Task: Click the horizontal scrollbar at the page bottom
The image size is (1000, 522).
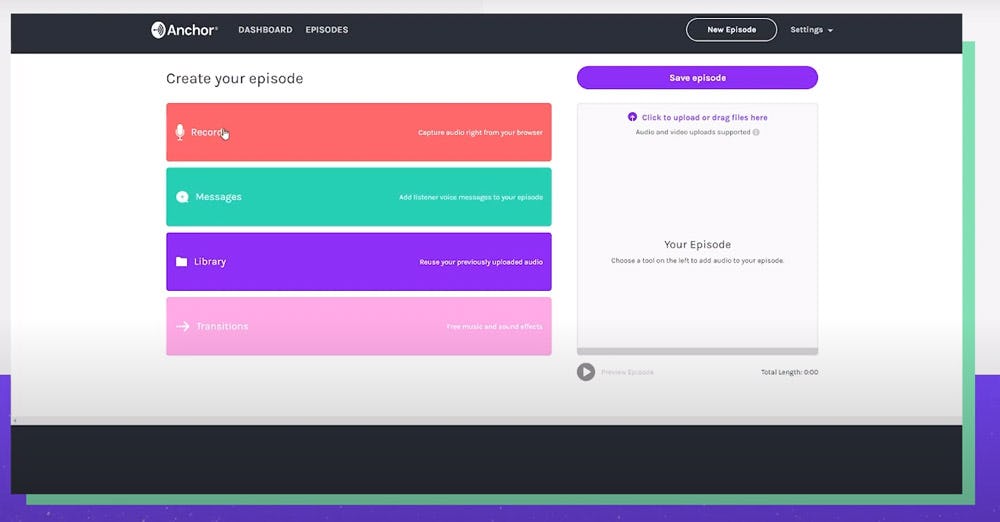Action: coord(486,420)
